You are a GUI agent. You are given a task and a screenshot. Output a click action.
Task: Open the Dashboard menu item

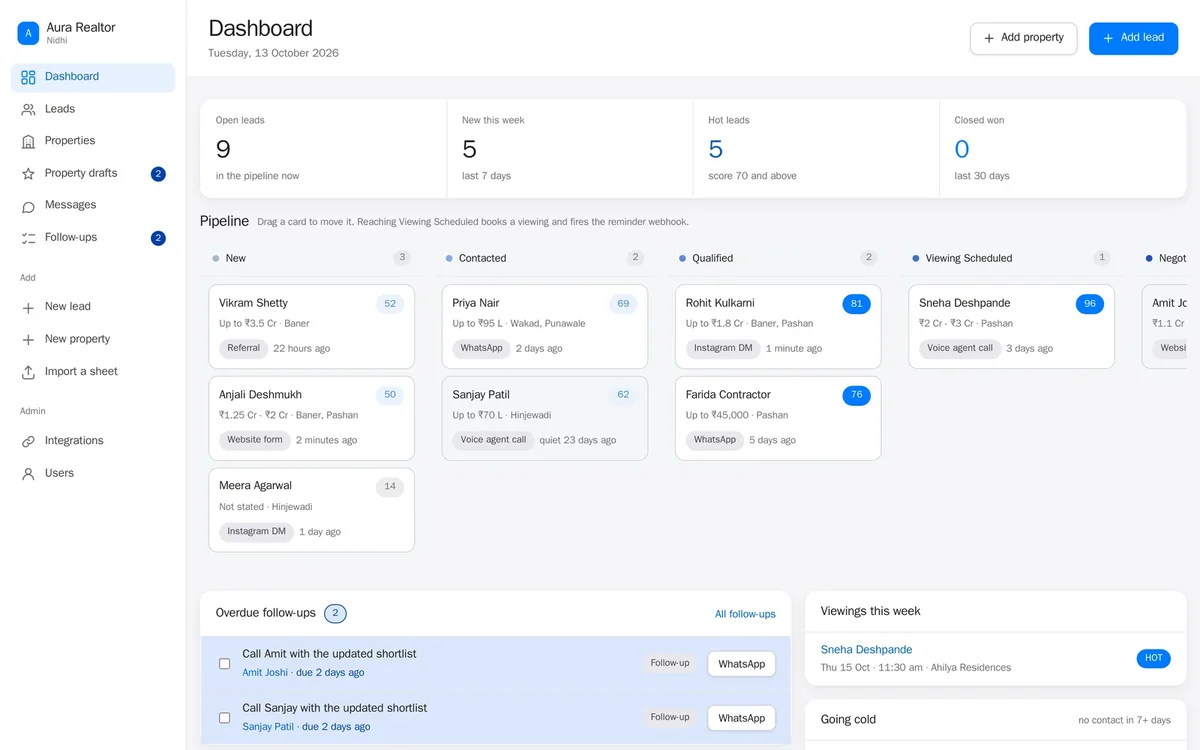click(x=93, y=77)
